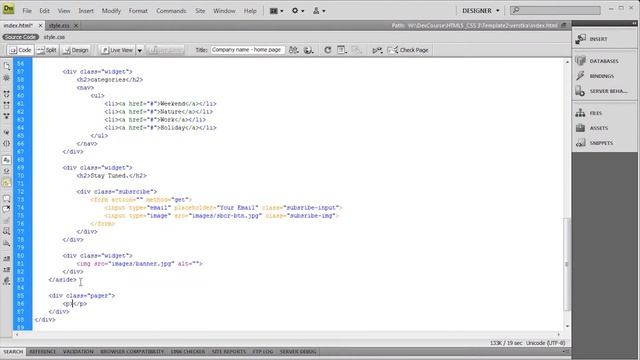Viewport: 640px width, 360px height.
Task: Click the Visual Aids icon
Action: (x=357, y=50)
